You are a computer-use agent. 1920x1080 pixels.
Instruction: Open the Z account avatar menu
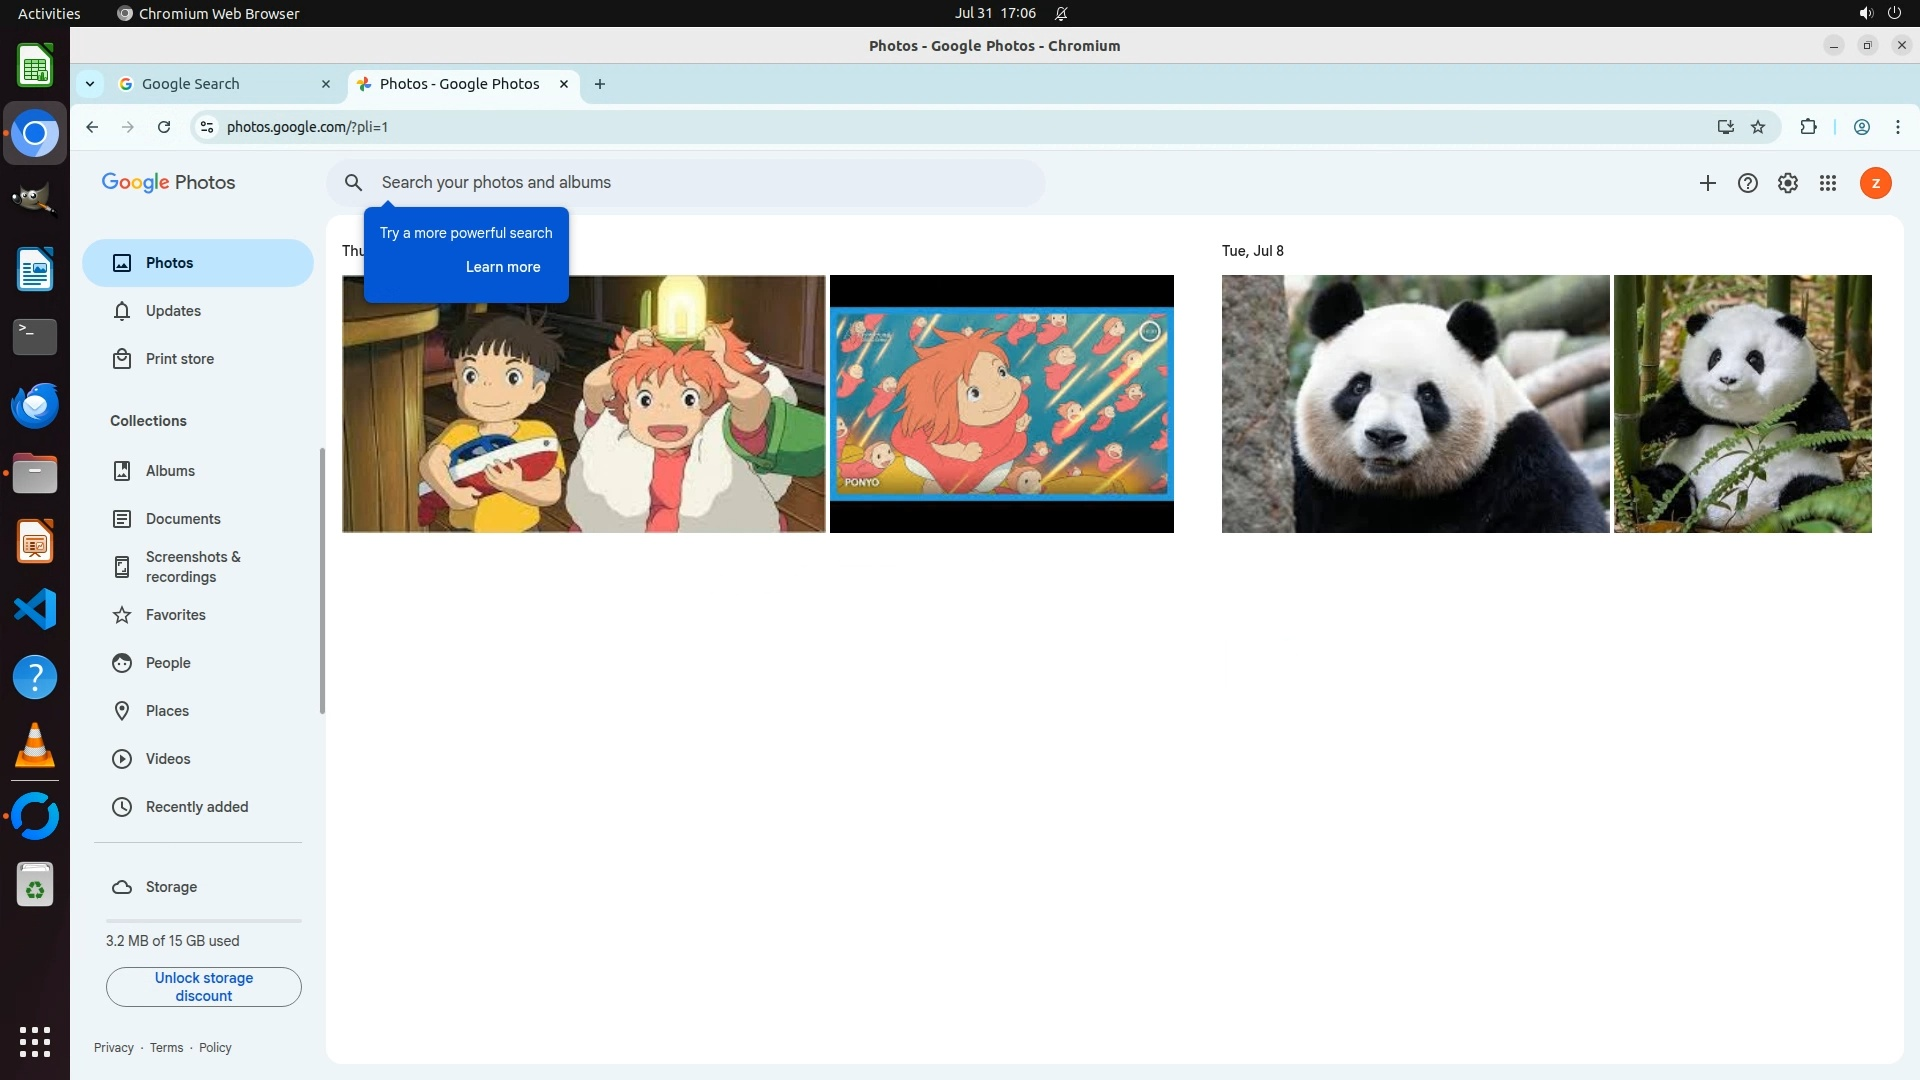click(1875, 183)
